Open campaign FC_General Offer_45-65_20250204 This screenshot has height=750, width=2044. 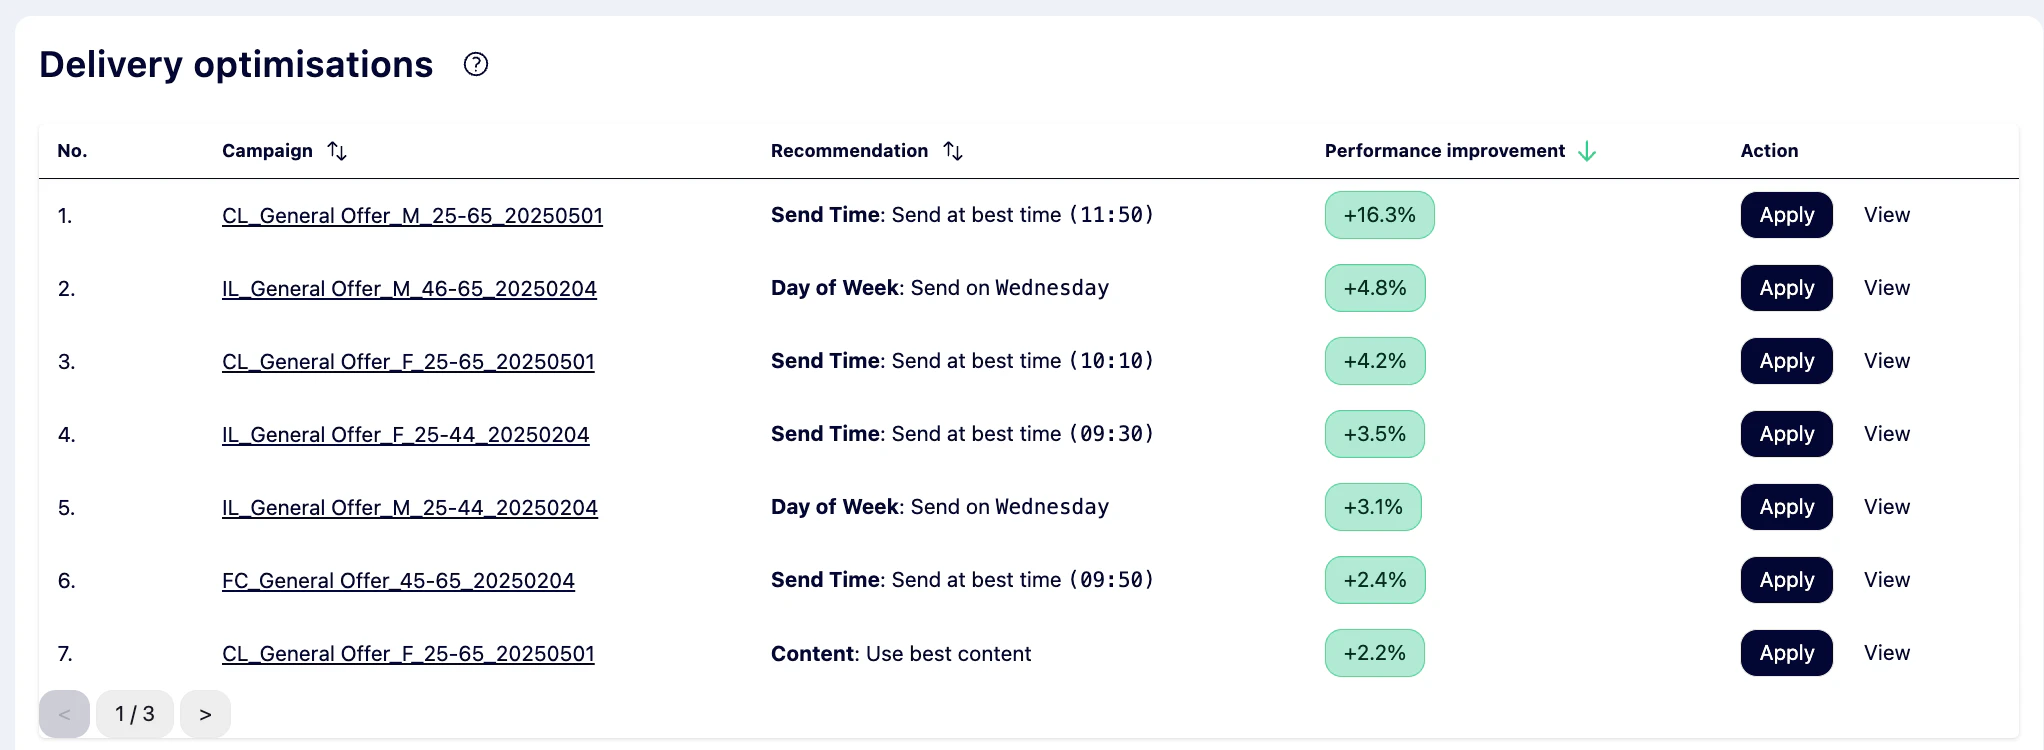pyautogui.click(x=398, y=580)
